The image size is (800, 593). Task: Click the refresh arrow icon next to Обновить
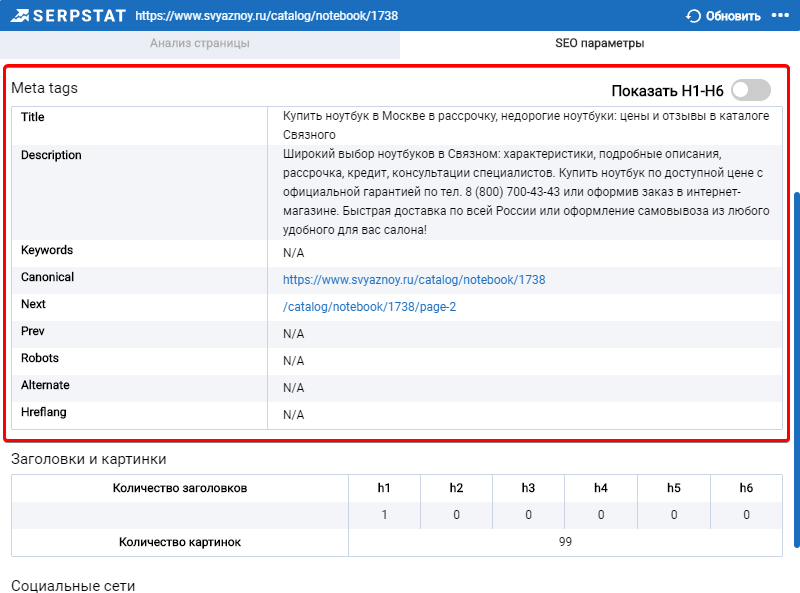pos(693,16)
